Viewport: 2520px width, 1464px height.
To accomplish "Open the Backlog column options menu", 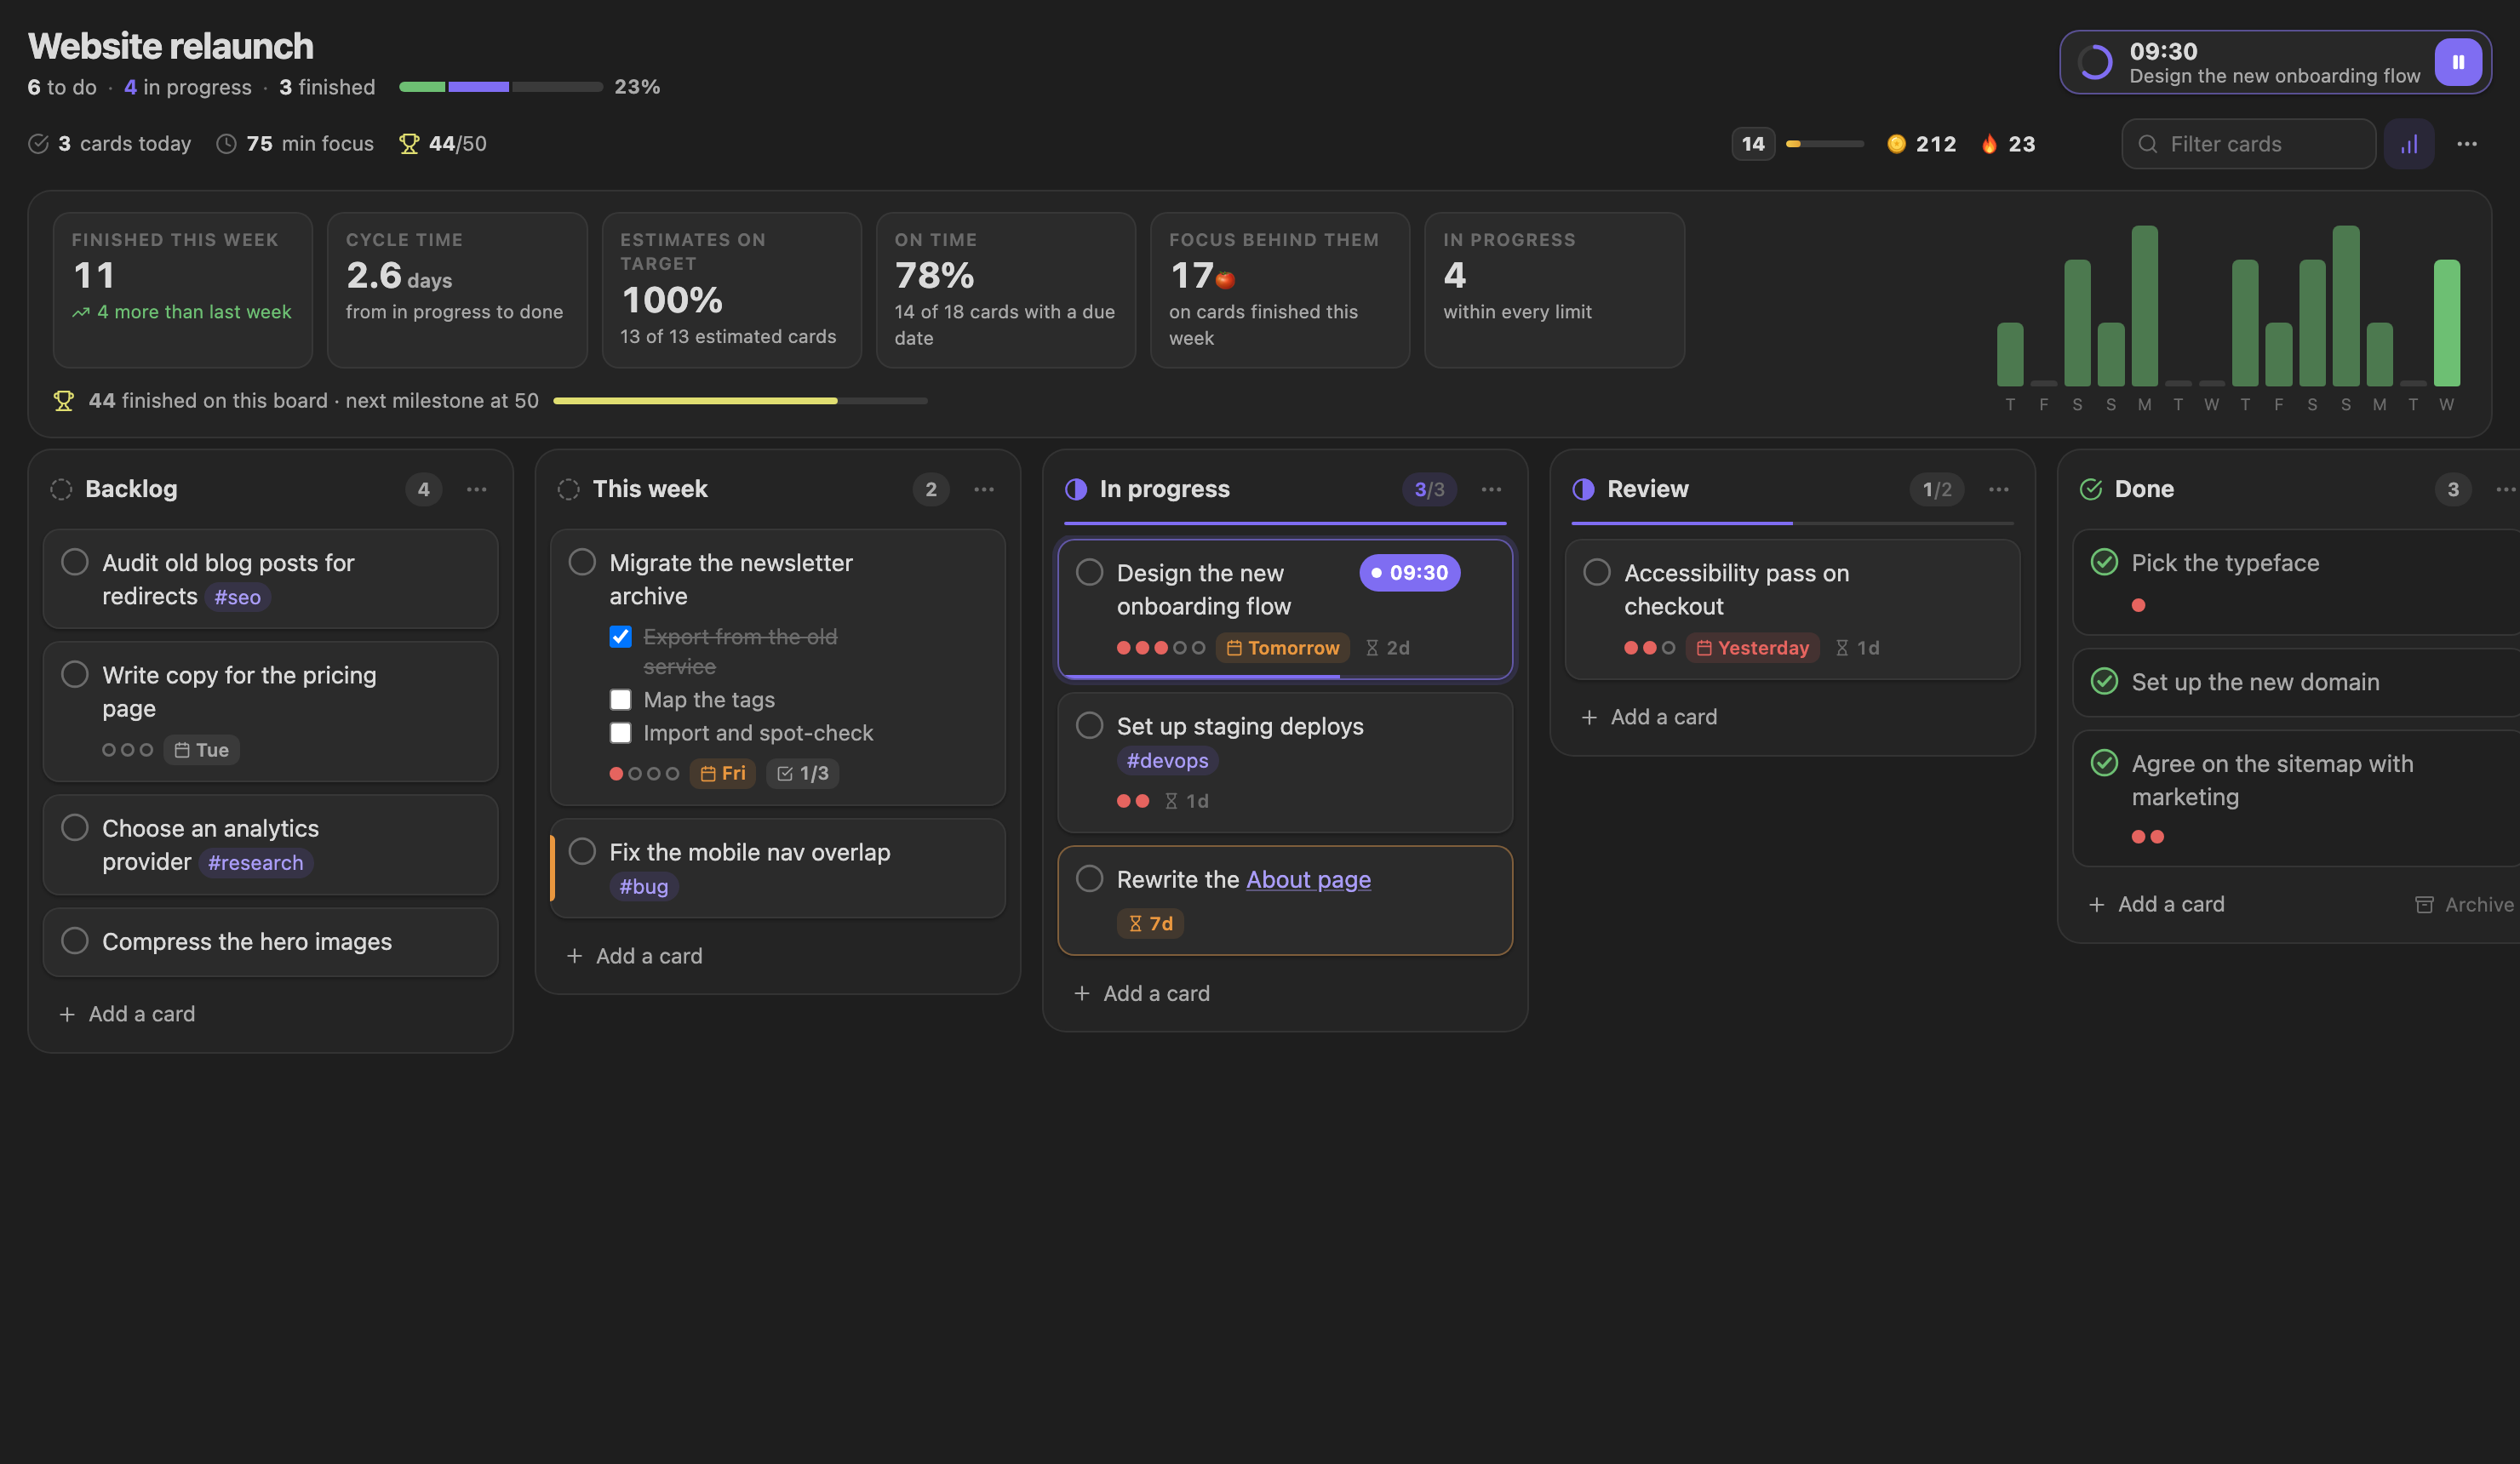I will [477, 489].
